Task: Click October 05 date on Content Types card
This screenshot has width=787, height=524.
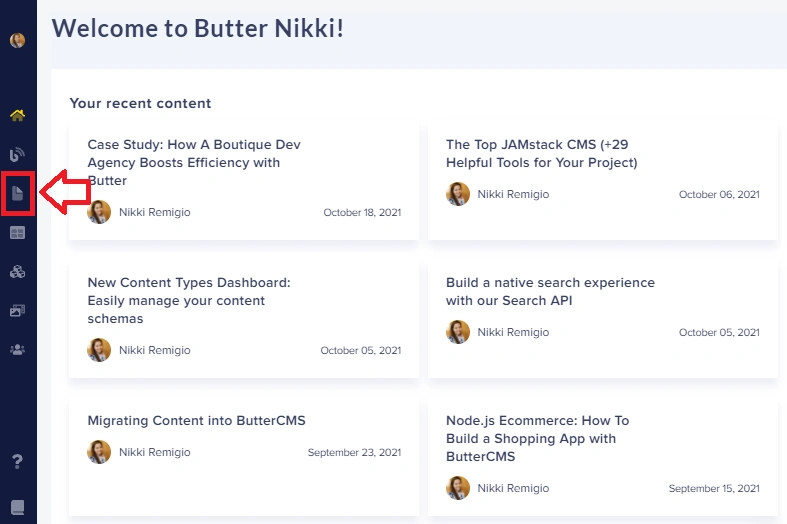Action: (x=361, y=350)
